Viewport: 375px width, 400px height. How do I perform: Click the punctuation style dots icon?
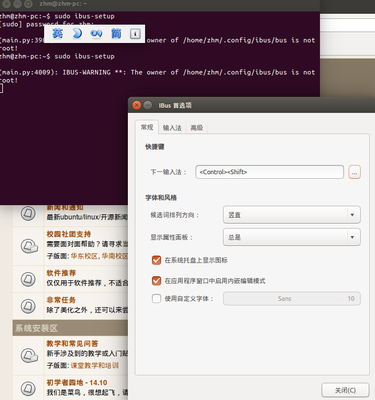tap(96, 34)
